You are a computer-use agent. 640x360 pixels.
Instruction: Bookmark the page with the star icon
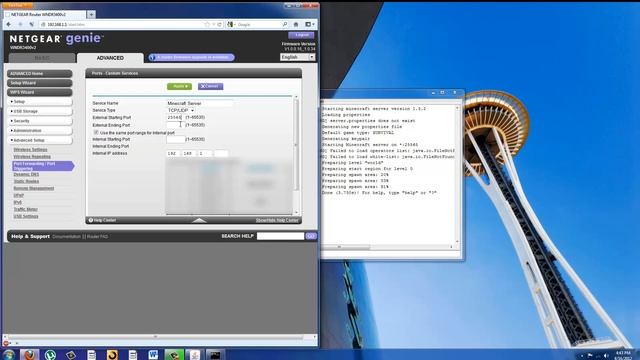tap(207, 24)
